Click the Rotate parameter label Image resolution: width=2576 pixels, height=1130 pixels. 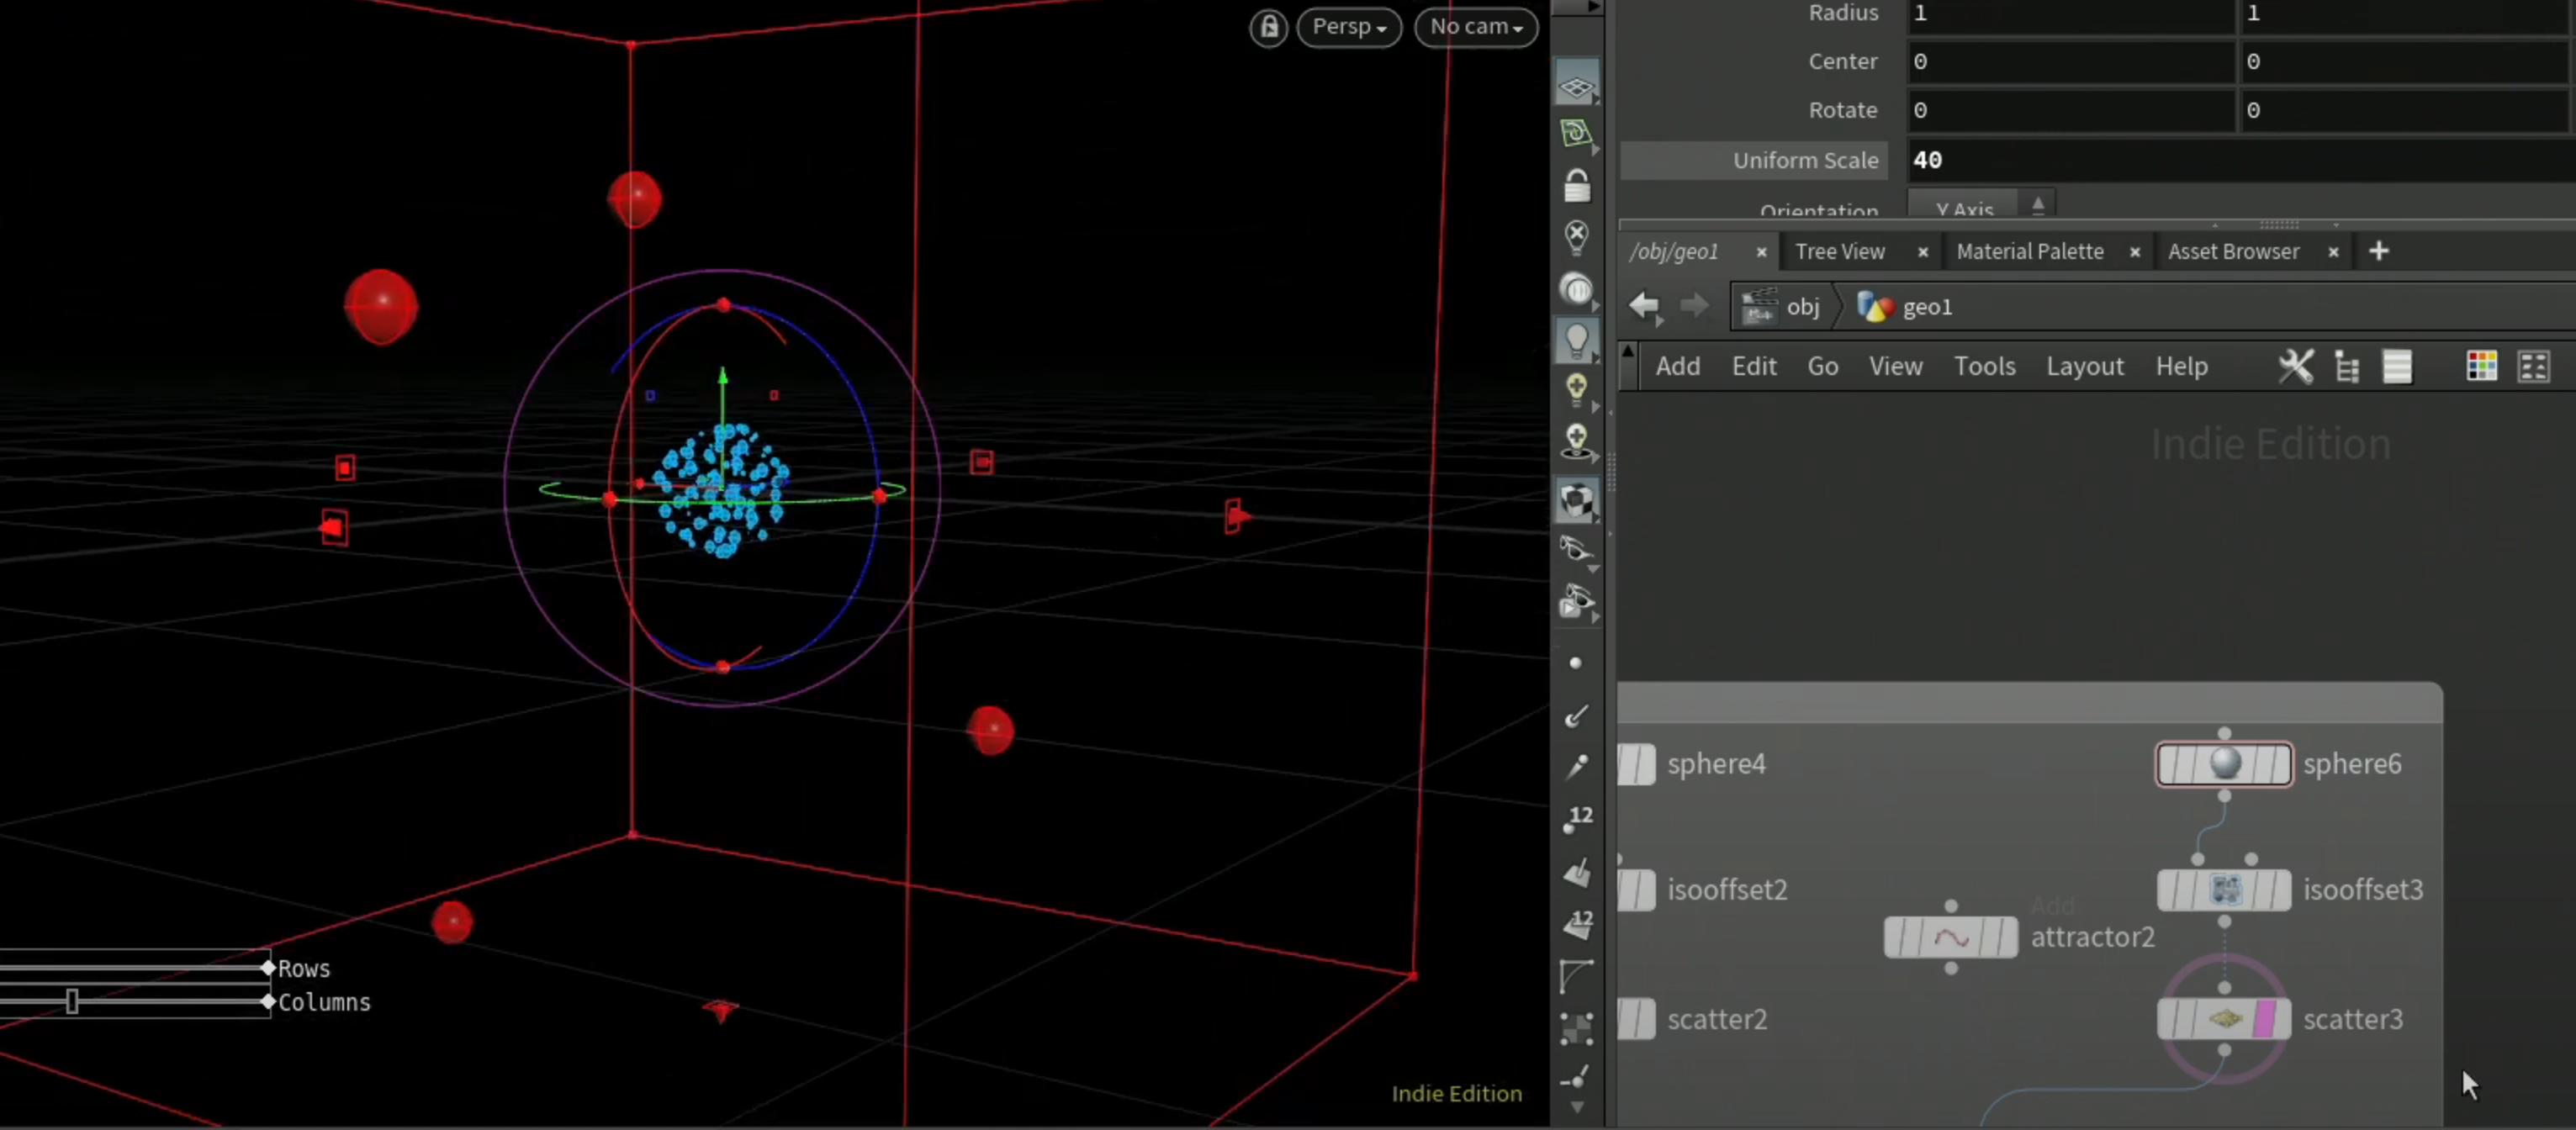[1843, 110]
